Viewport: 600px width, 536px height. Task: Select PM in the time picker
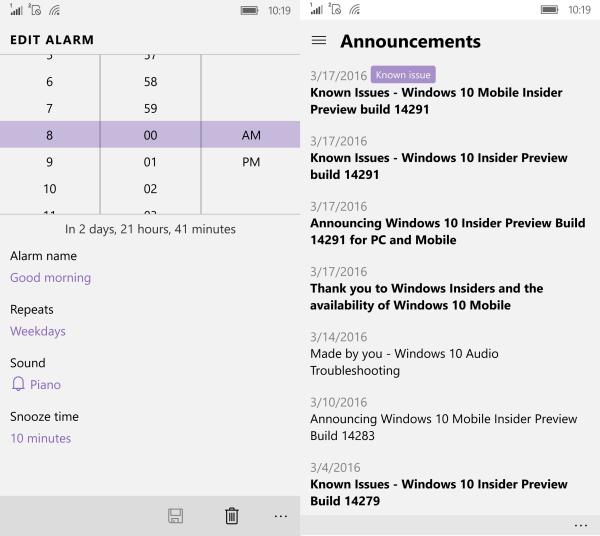click(x=251, y=162)
